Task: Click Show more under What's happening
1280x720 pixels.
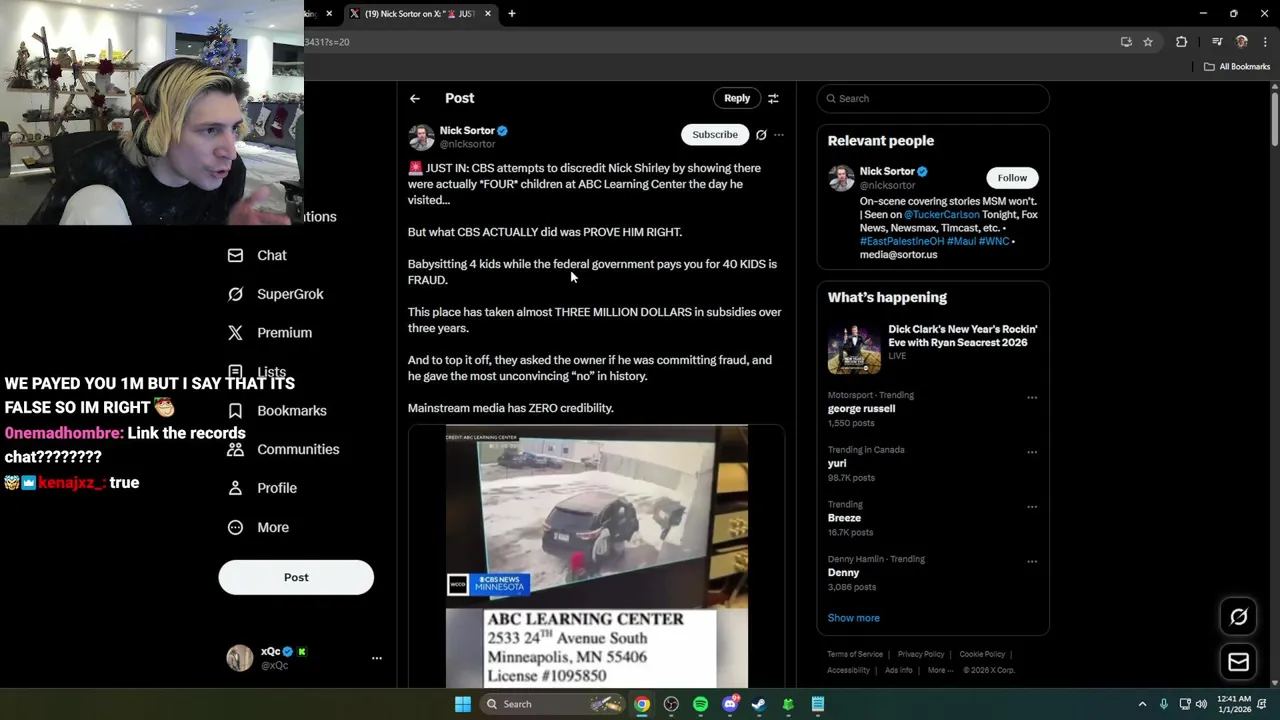Action: coord(853,618)
